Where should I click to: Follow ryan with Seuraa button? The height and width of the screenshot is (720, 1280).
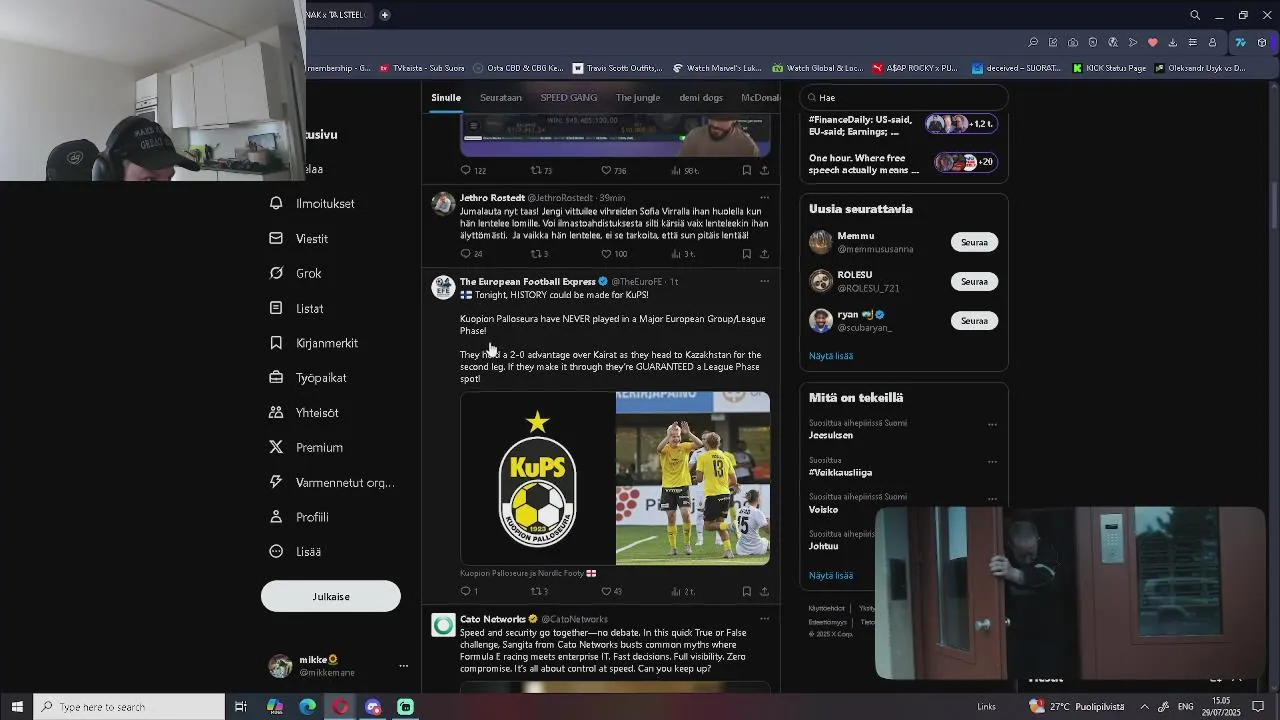click(974, 321)
